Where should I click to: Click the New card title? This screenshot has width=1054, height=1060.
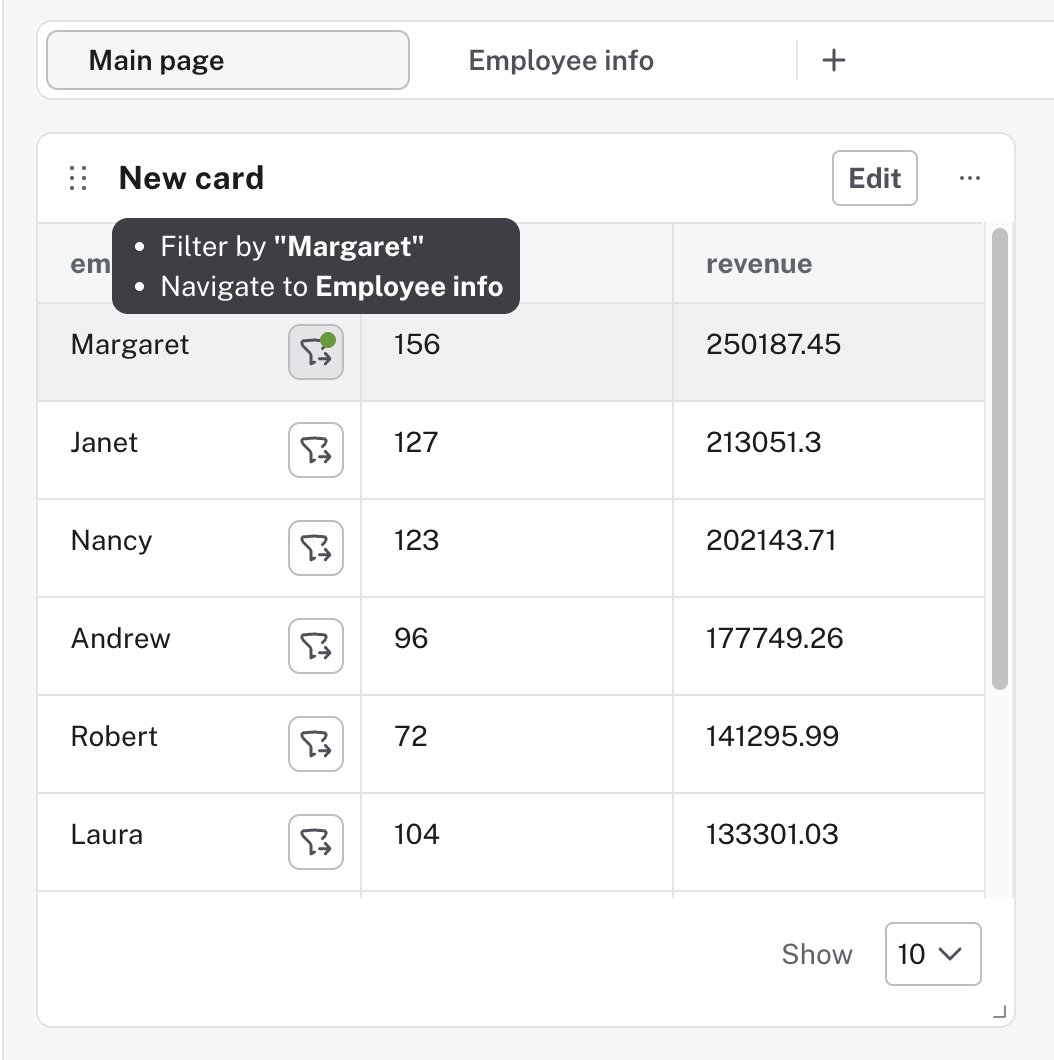191,179
